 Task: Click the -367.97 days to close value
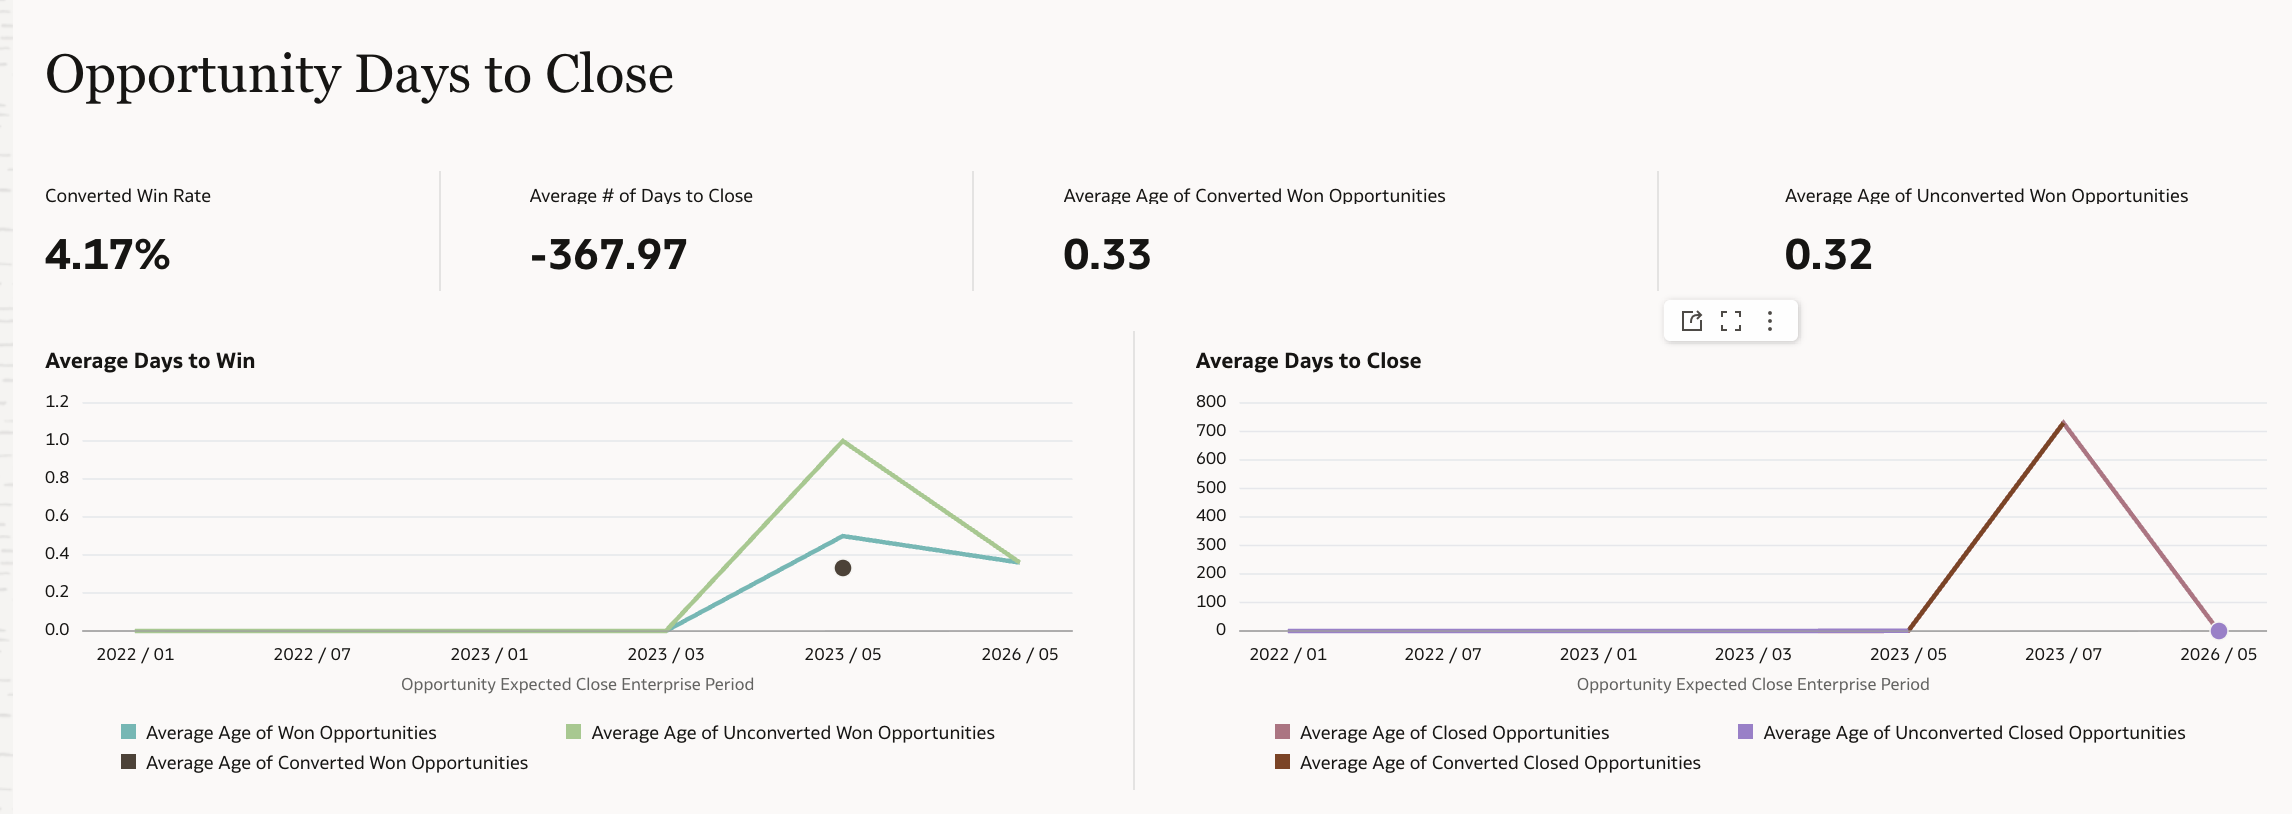point(608,255)
